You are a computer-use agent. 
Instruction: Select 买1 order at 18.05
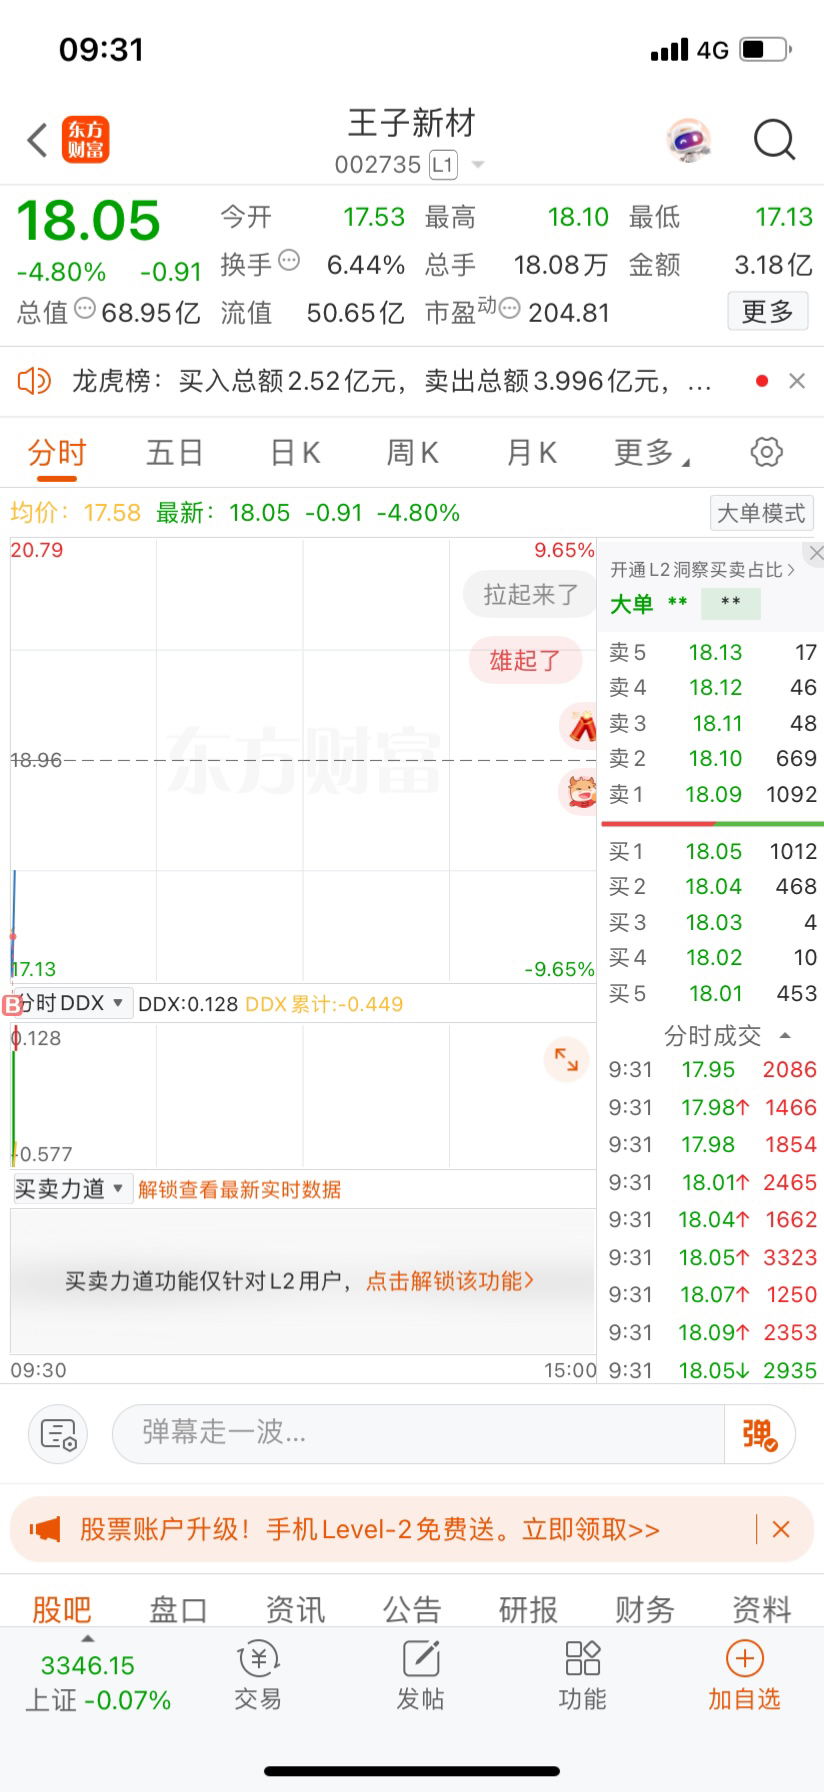click(712, 851)
